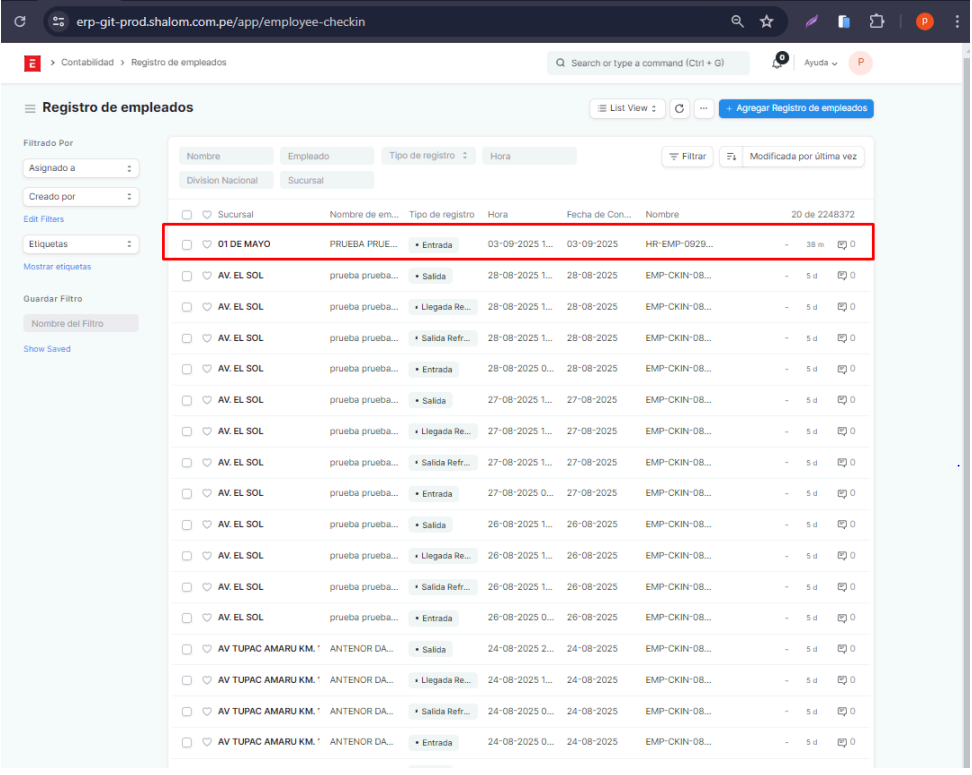Select the 01 DE MAYO row checkbox
The width and height of the screenshot is (972, 775).
(187, 244)
